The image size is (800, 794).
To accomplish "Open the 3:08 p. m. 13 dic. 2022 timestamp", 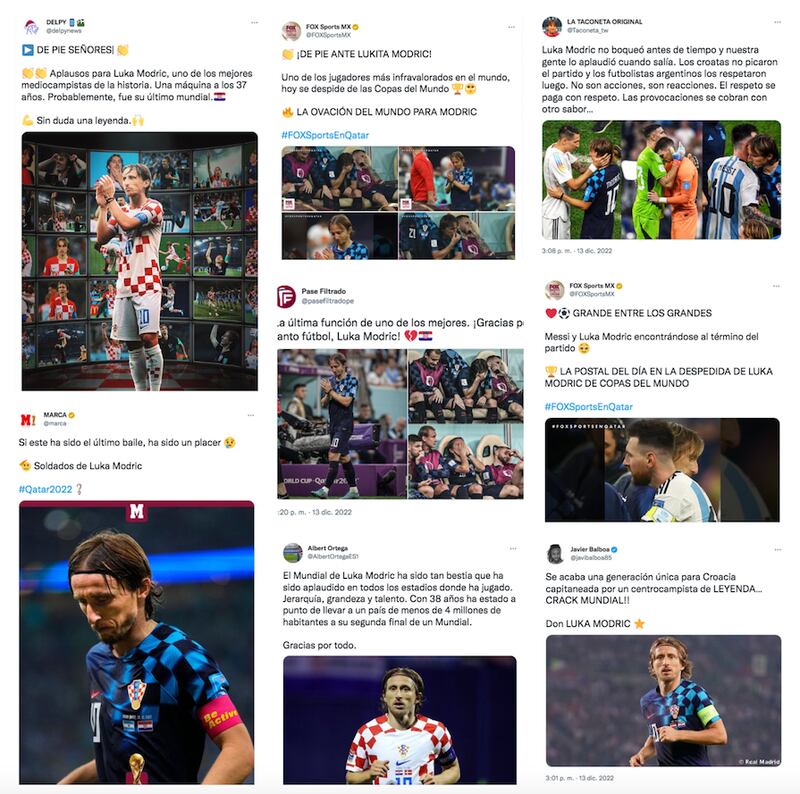I will point(577,251).
